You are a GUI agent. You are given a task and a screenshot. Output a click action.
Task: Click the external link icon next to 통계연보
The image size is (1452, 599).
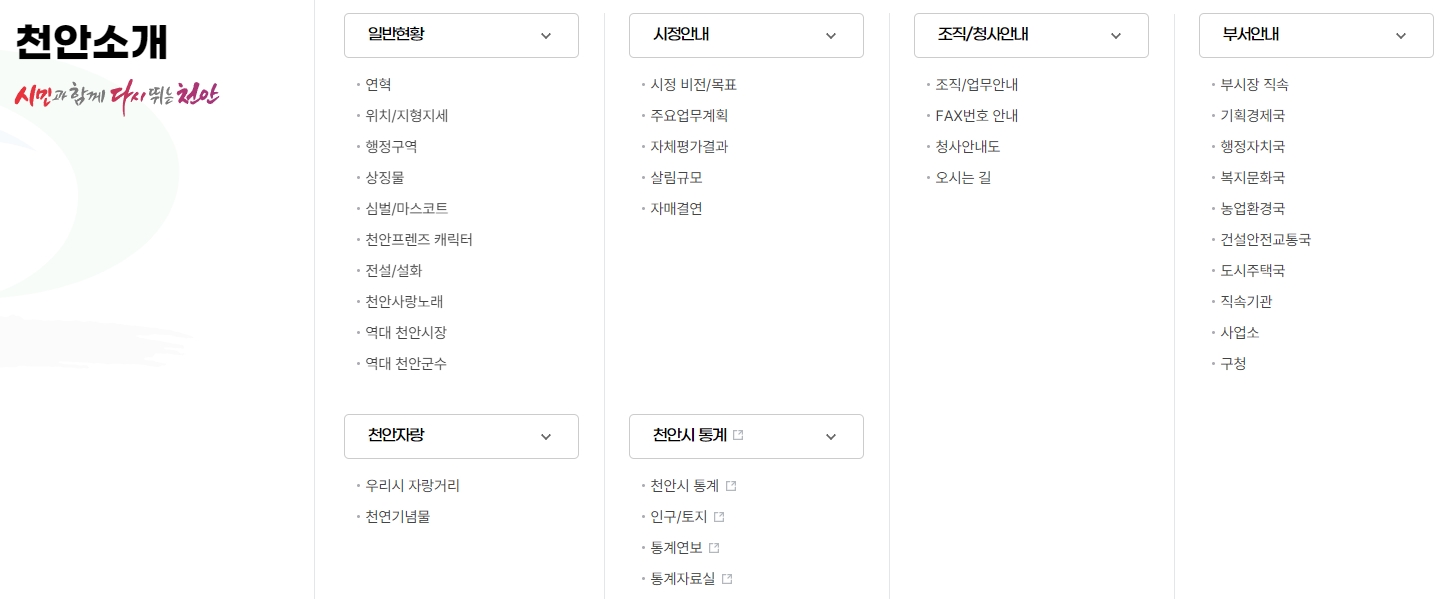713,547
